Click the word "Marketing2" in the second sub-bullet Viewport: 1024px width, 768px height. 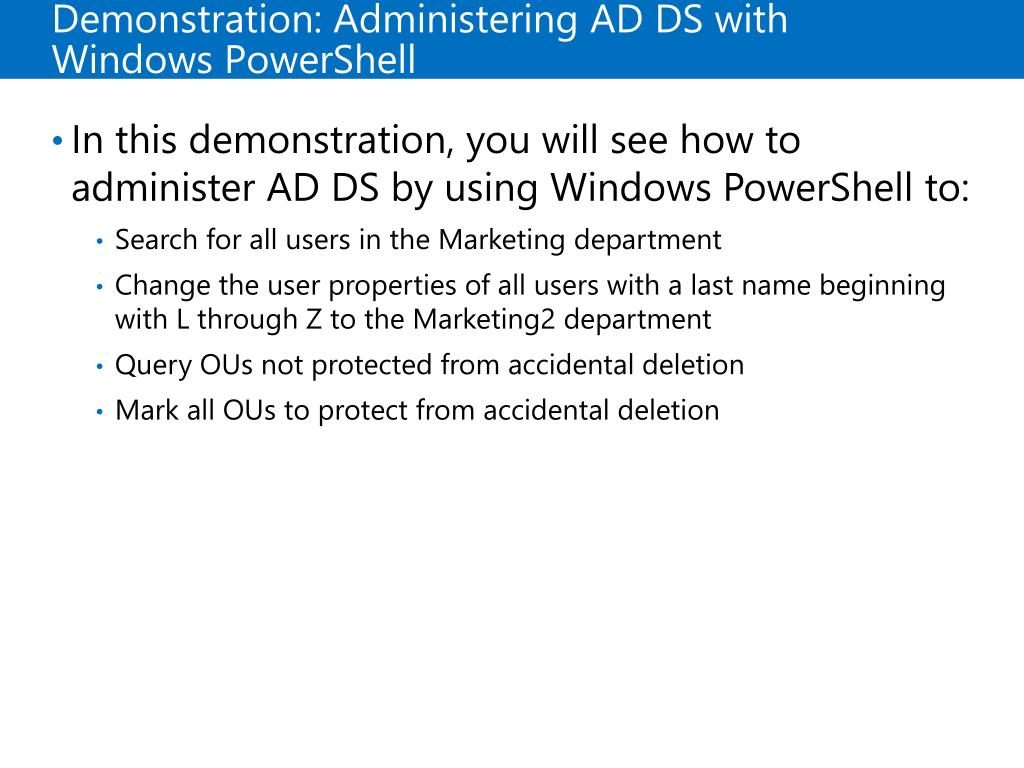tap(484, 320)
